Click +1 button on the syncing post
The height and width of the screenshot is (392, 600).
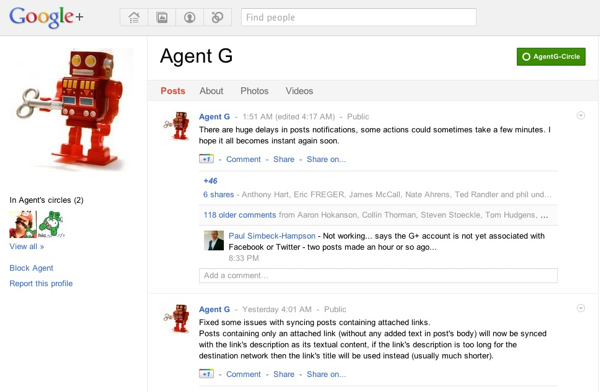pyautogui.click(x=206, y=374)
